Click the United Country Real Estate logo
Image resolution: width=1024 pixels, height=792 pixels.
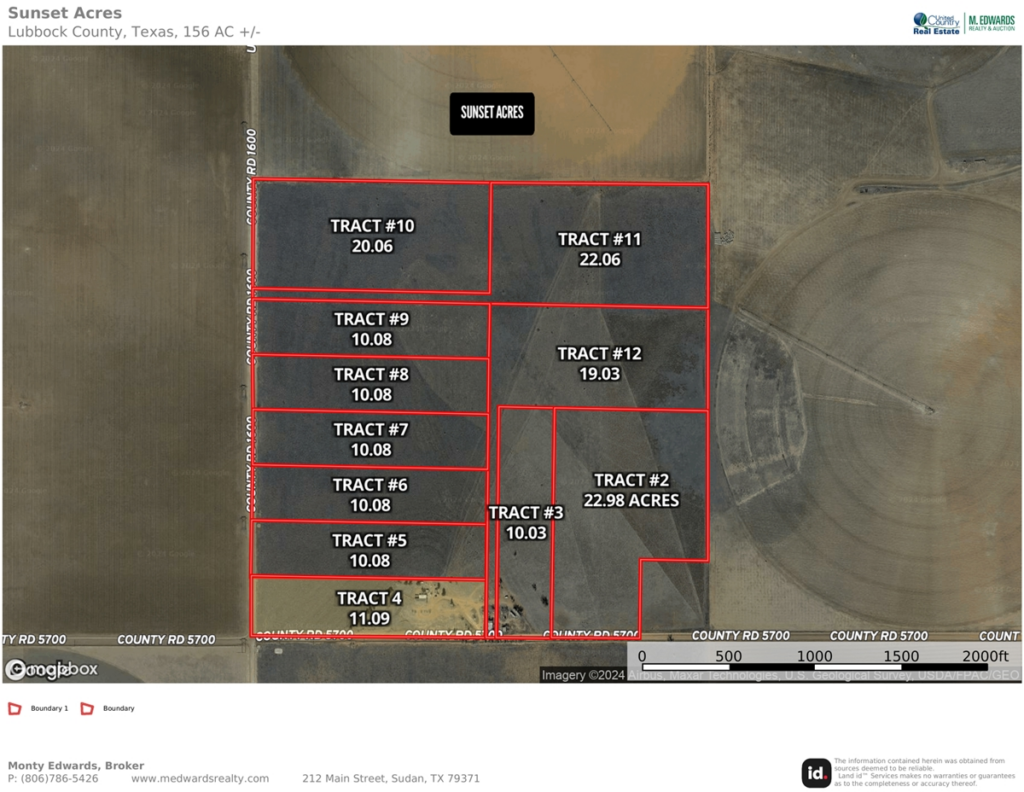(x=934, y=22)
